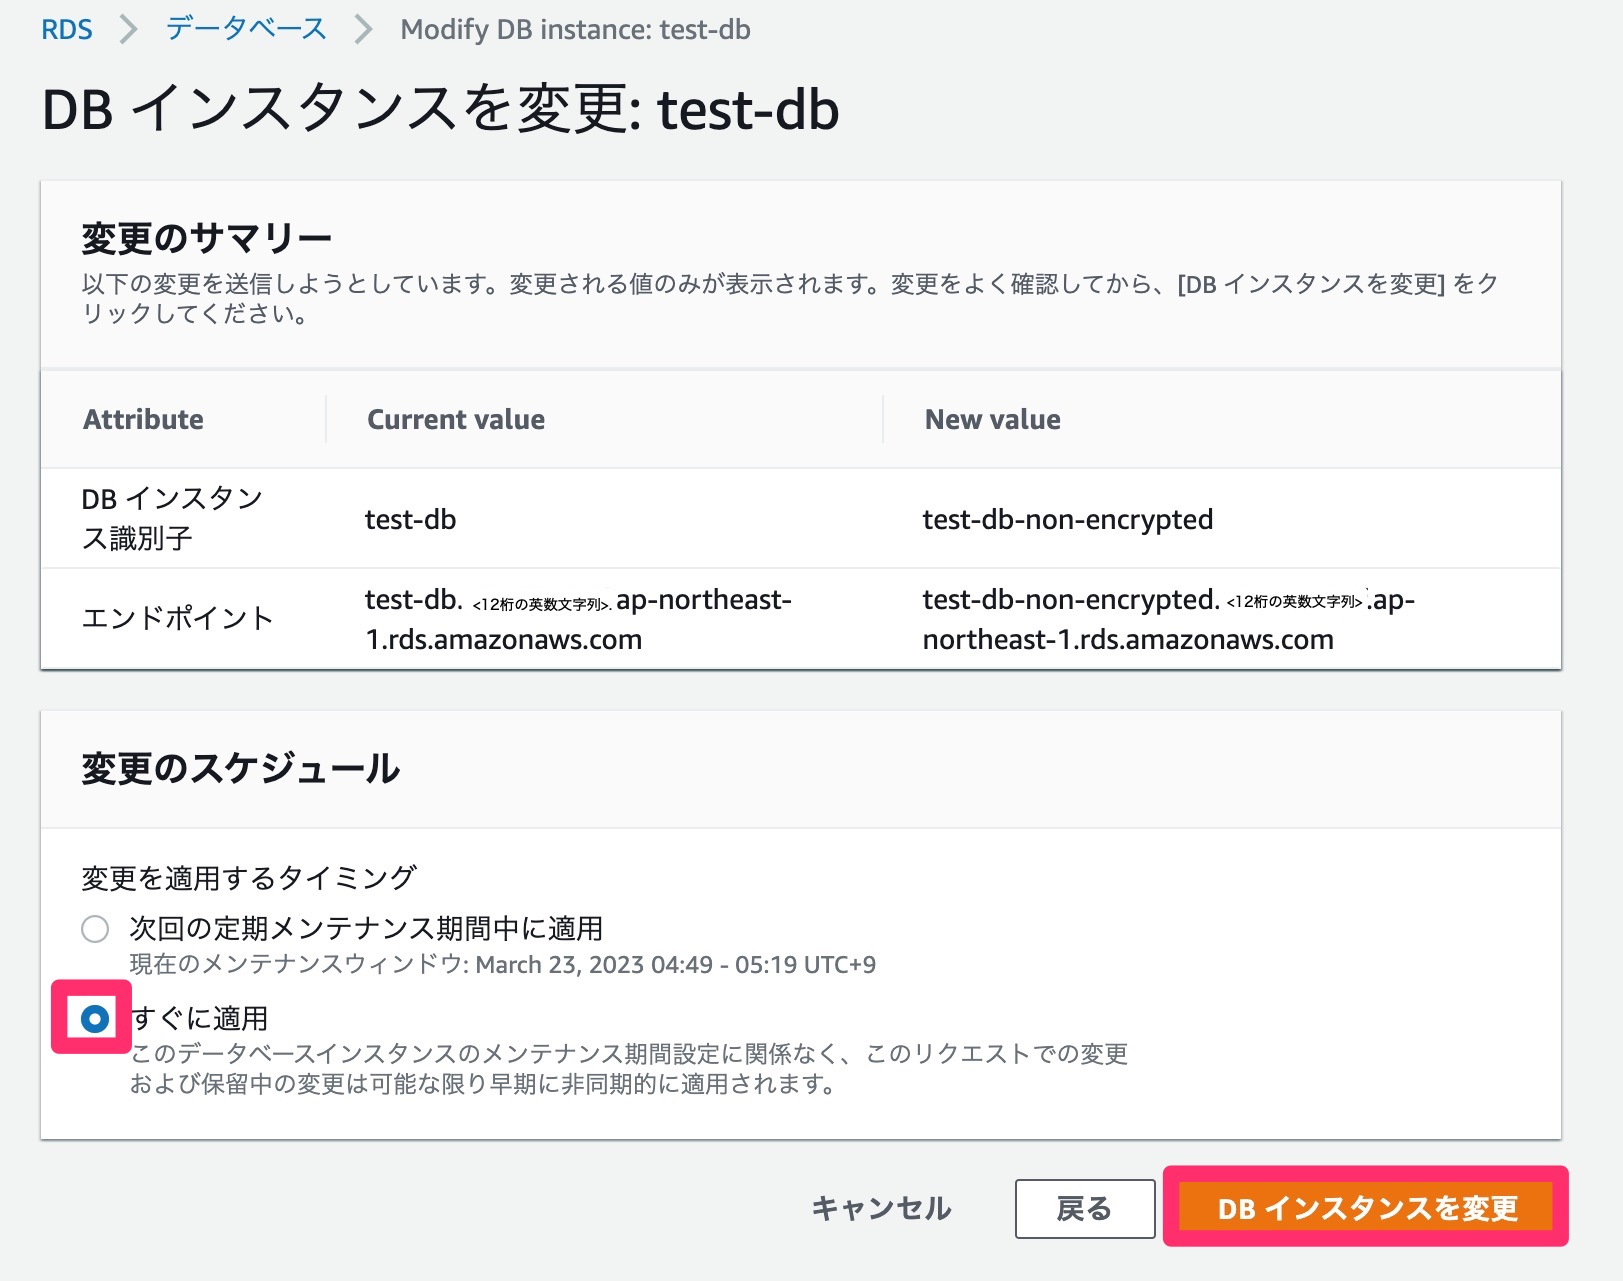Click the Current value column header

pos(456,419)
